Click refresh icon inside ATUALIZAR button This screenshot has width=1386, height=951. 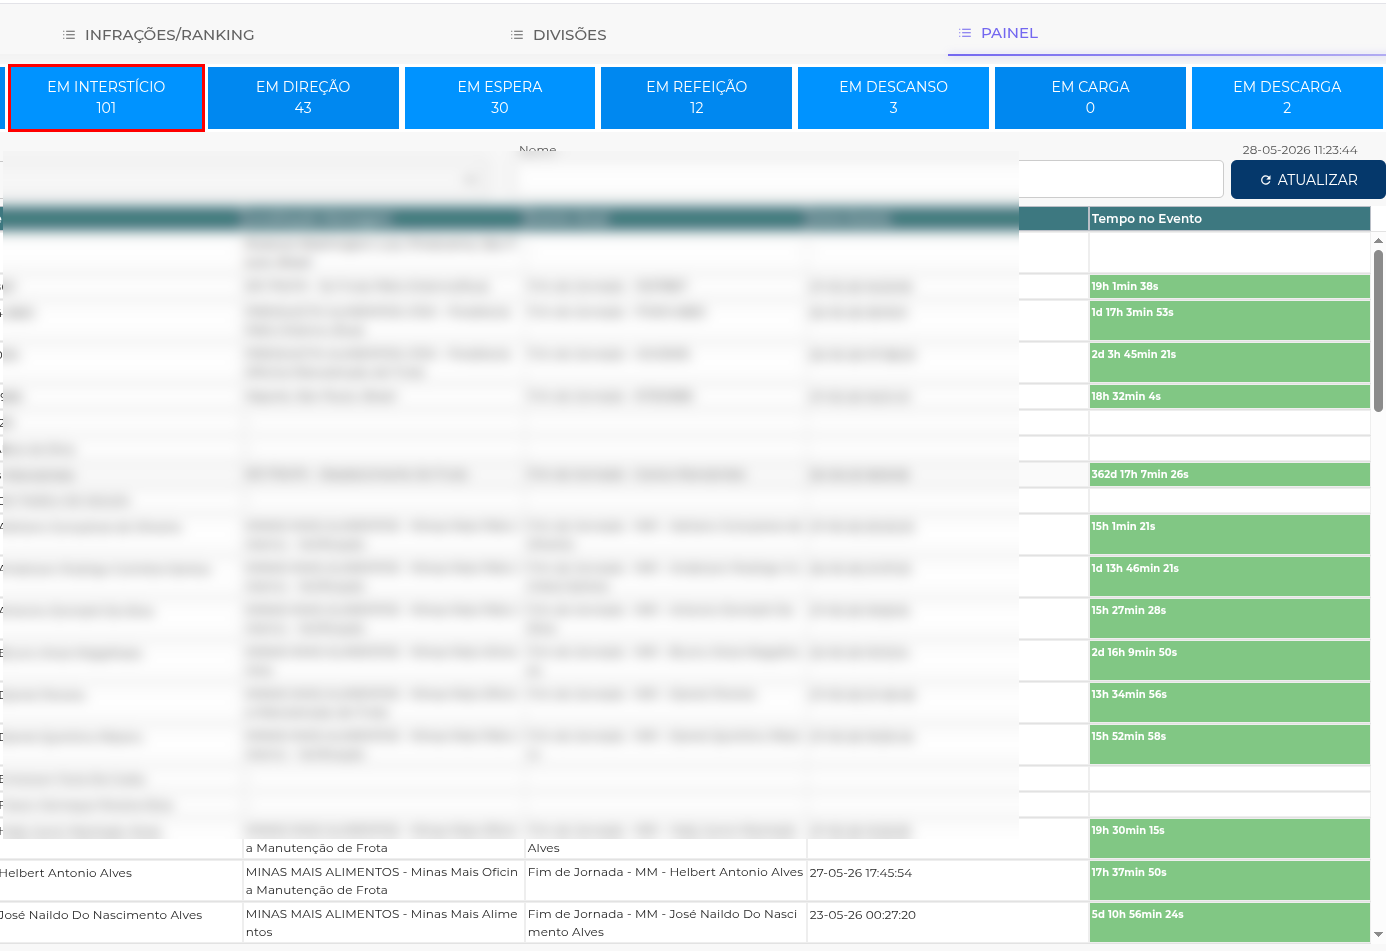(1265, 180)
